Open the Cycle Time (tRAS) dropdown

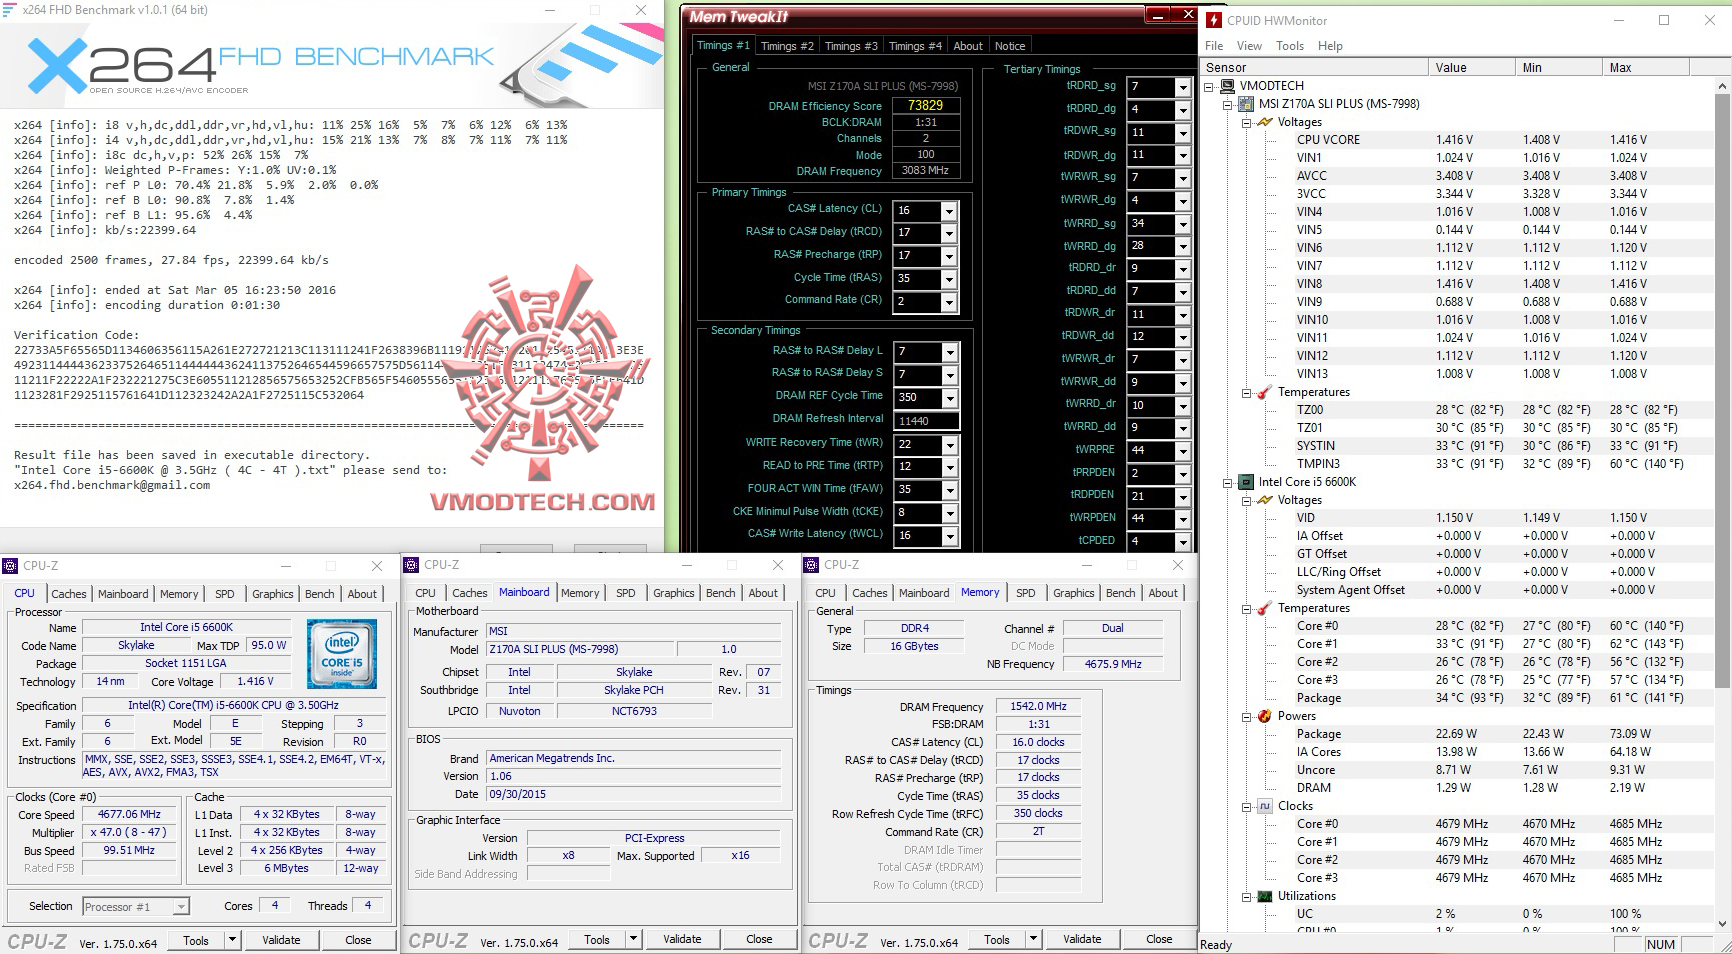coord(949,279)
